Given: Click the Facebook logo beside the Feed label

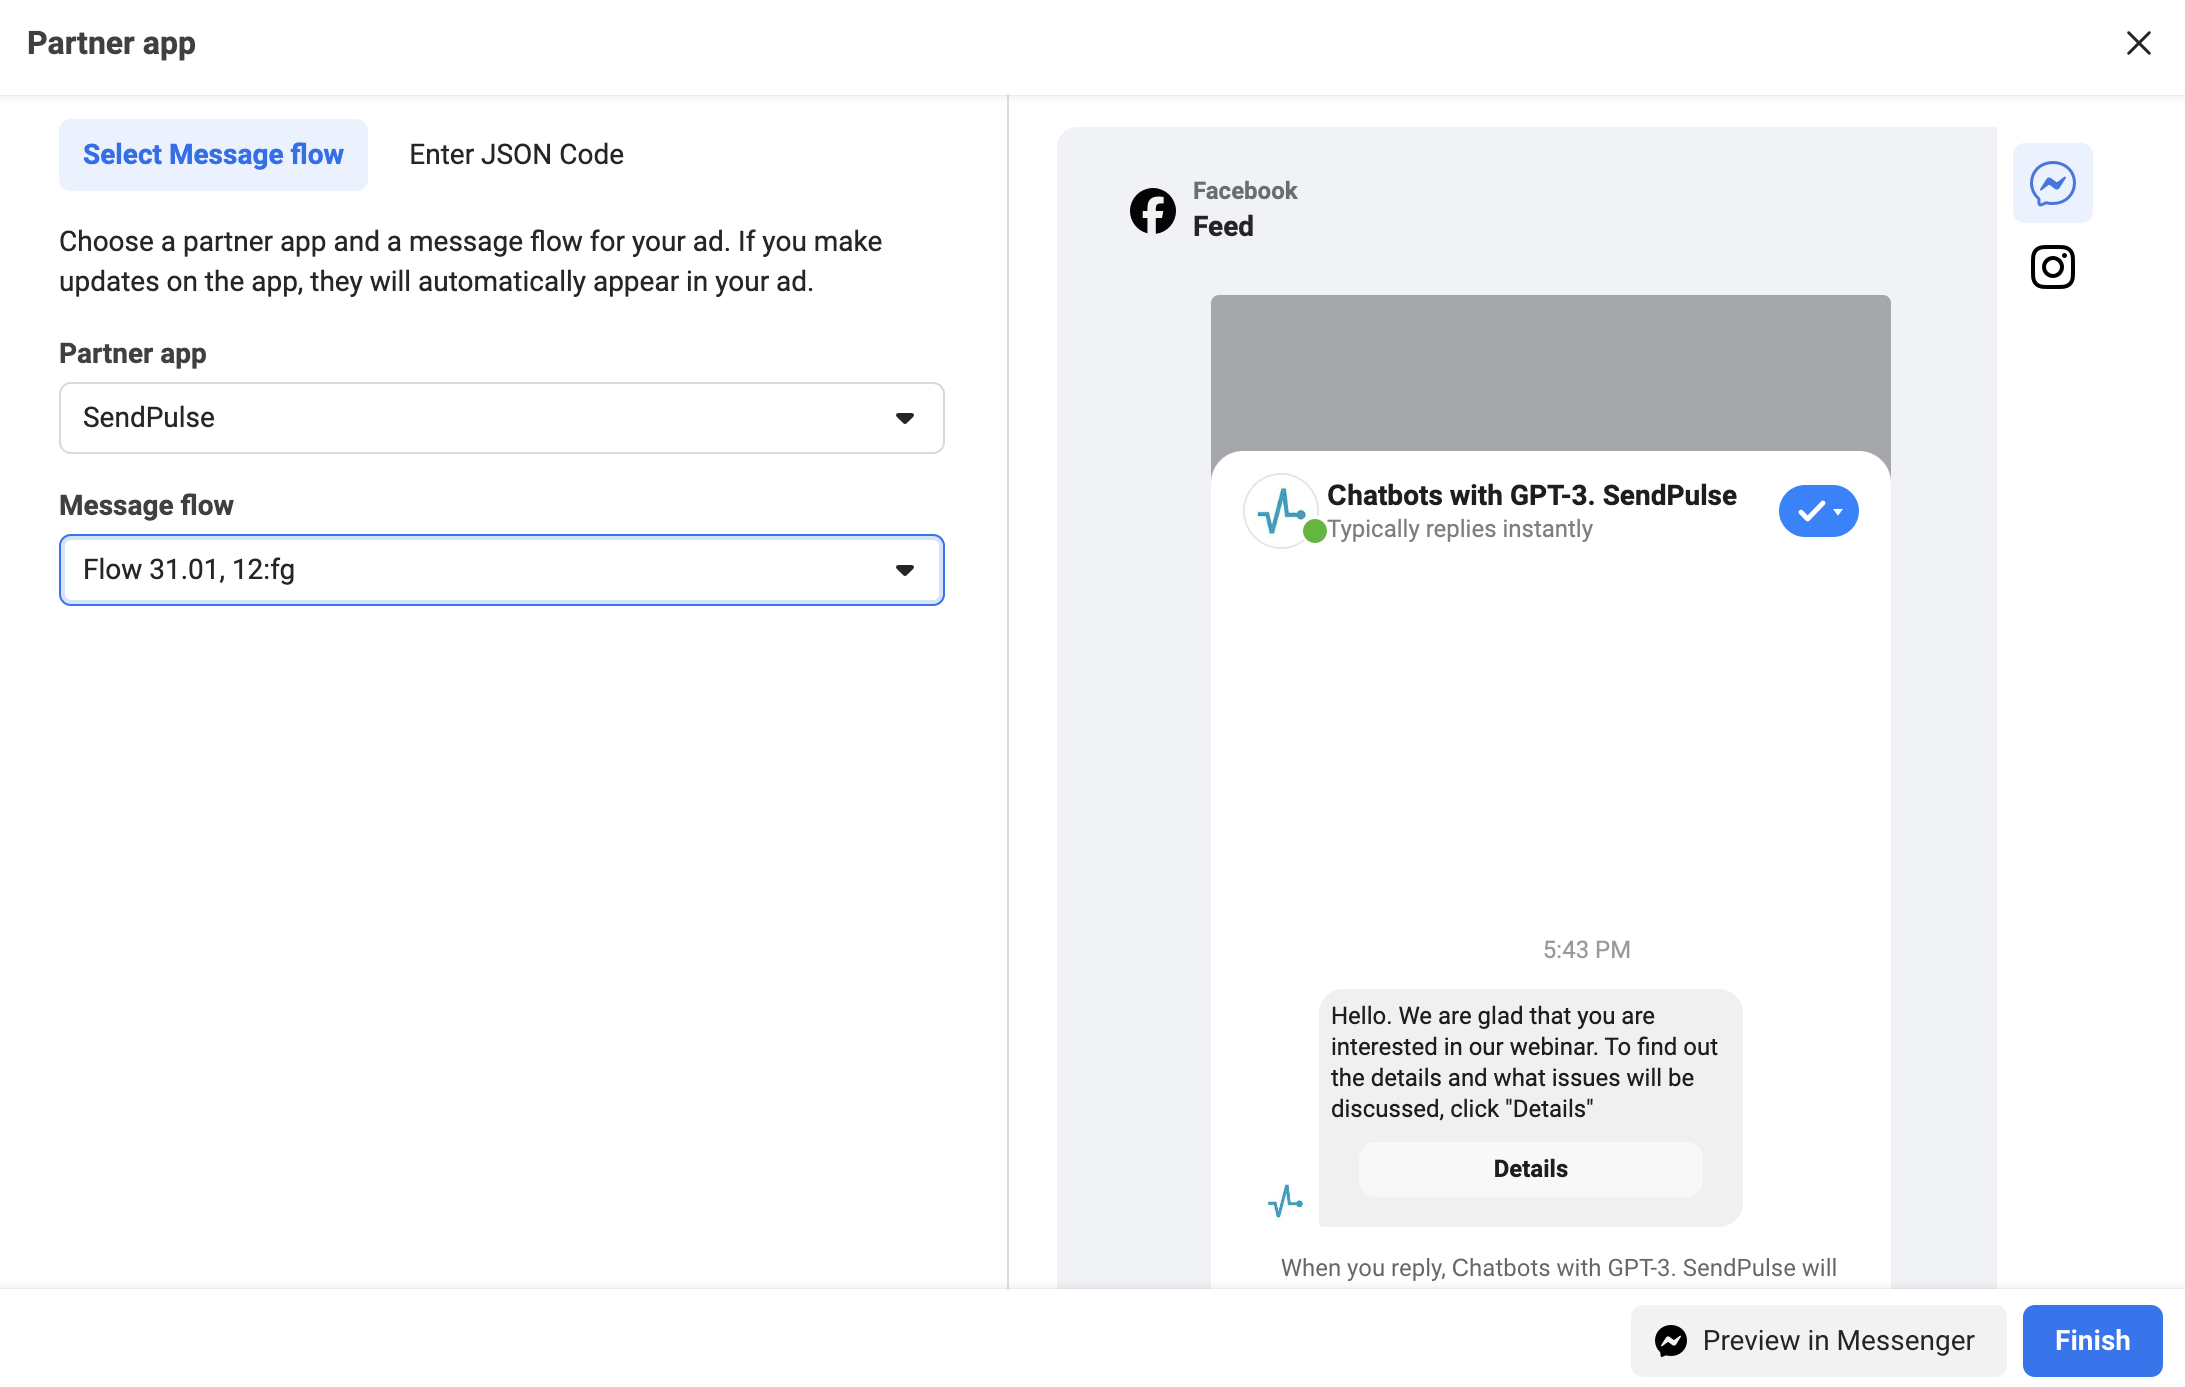Looking at the screenshot, I should click(x=1152, y=210).
